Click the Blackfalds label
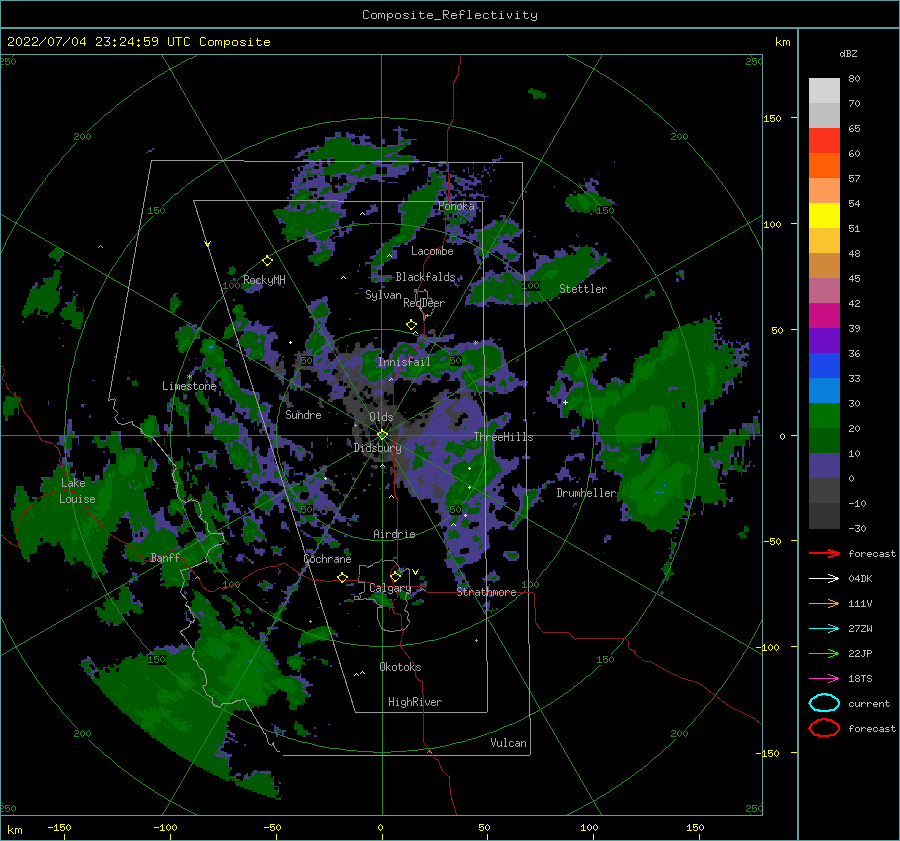Viewport: 900px width, 841px height. click(x=425, y=277)
